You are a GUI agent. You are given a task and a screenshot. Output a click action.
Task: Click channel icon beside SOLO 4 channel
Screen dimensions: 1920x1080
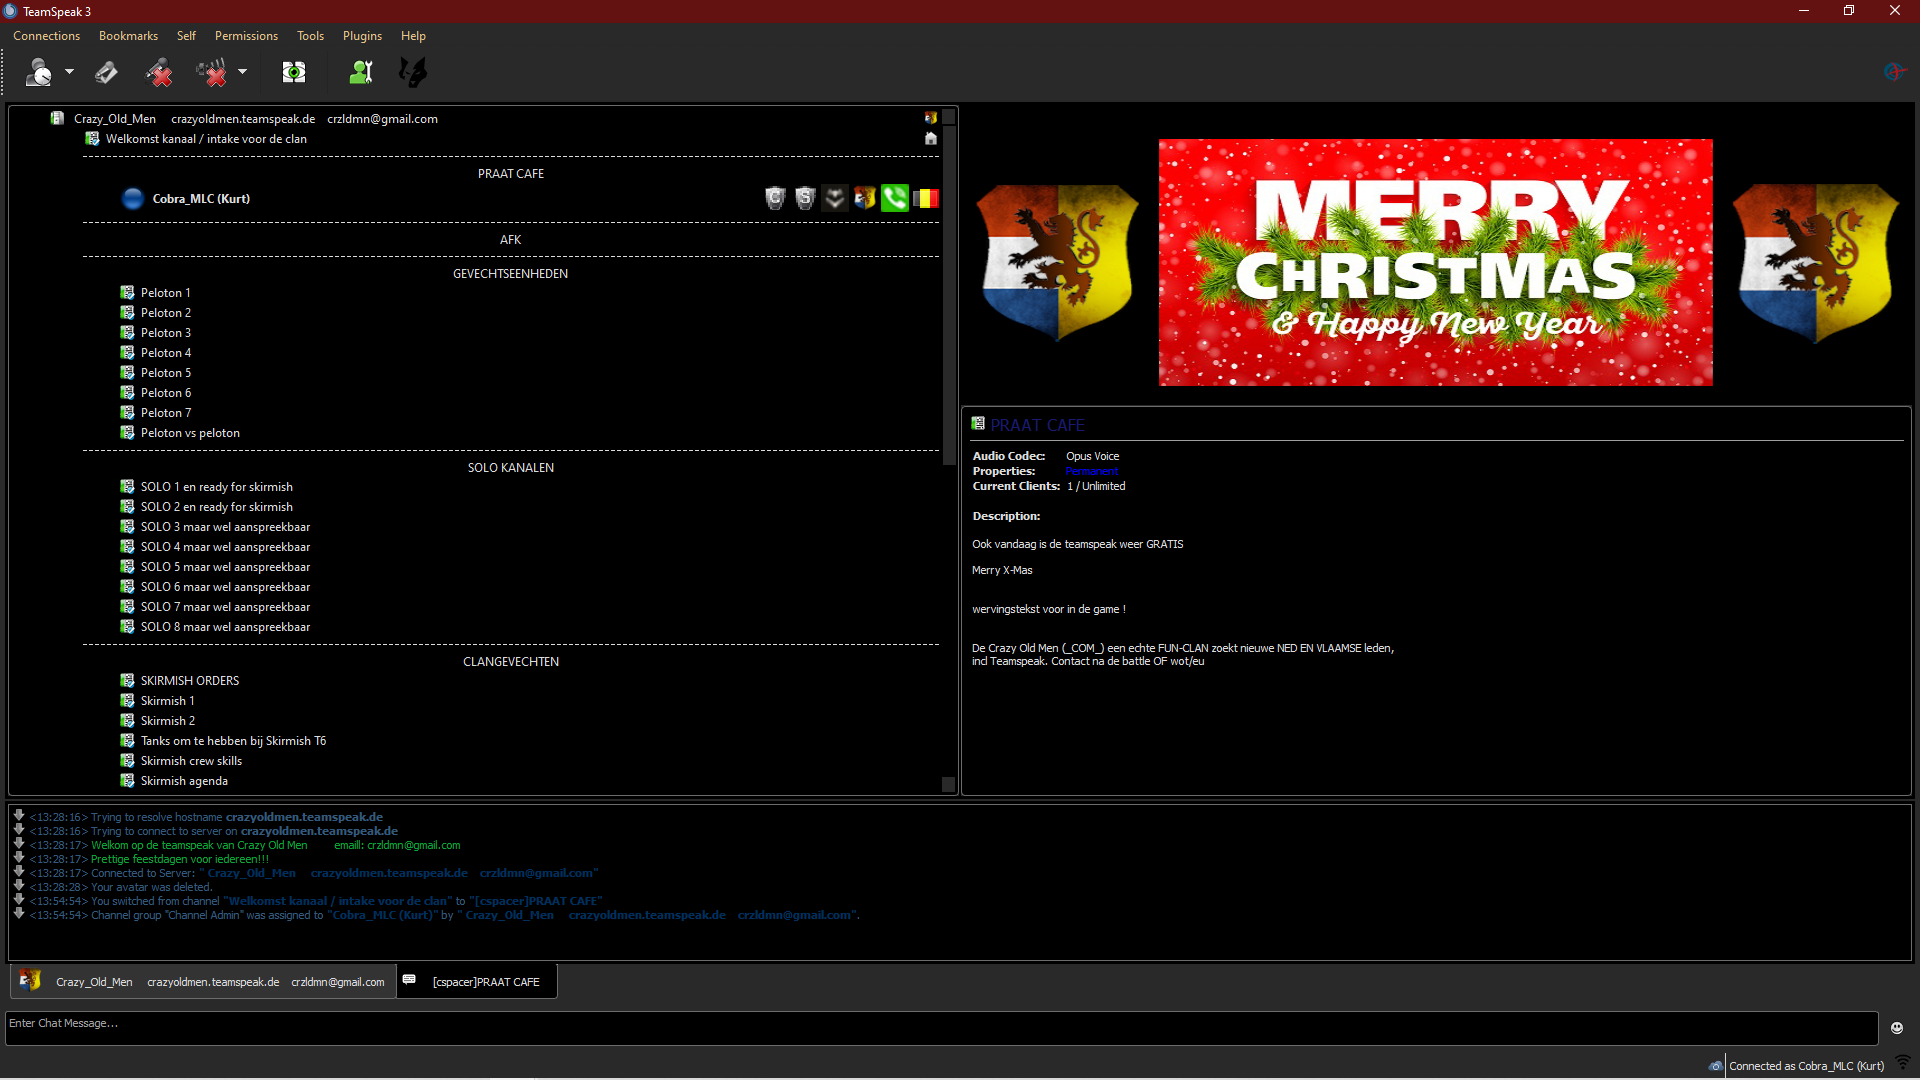[x=127, y=547]
